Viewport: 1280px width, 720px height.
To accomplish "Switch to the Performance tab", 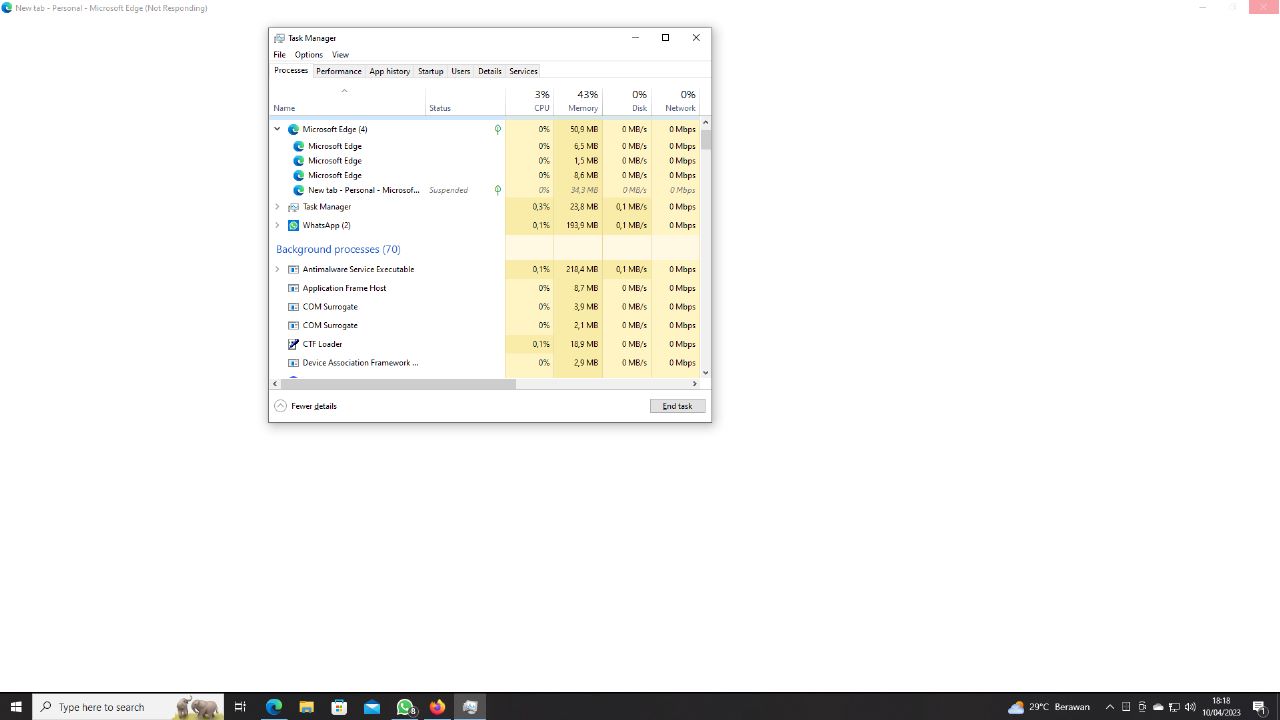I will coord(338,71).
